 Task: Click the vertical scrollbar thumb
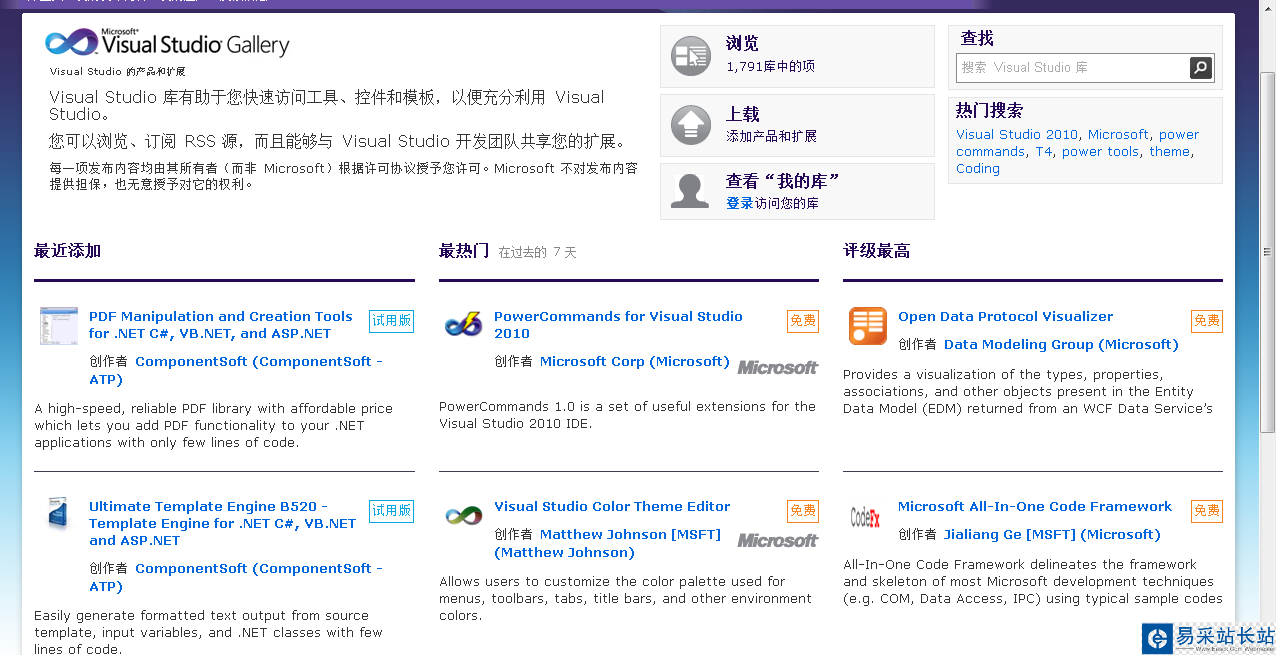tap(1268, 252)
